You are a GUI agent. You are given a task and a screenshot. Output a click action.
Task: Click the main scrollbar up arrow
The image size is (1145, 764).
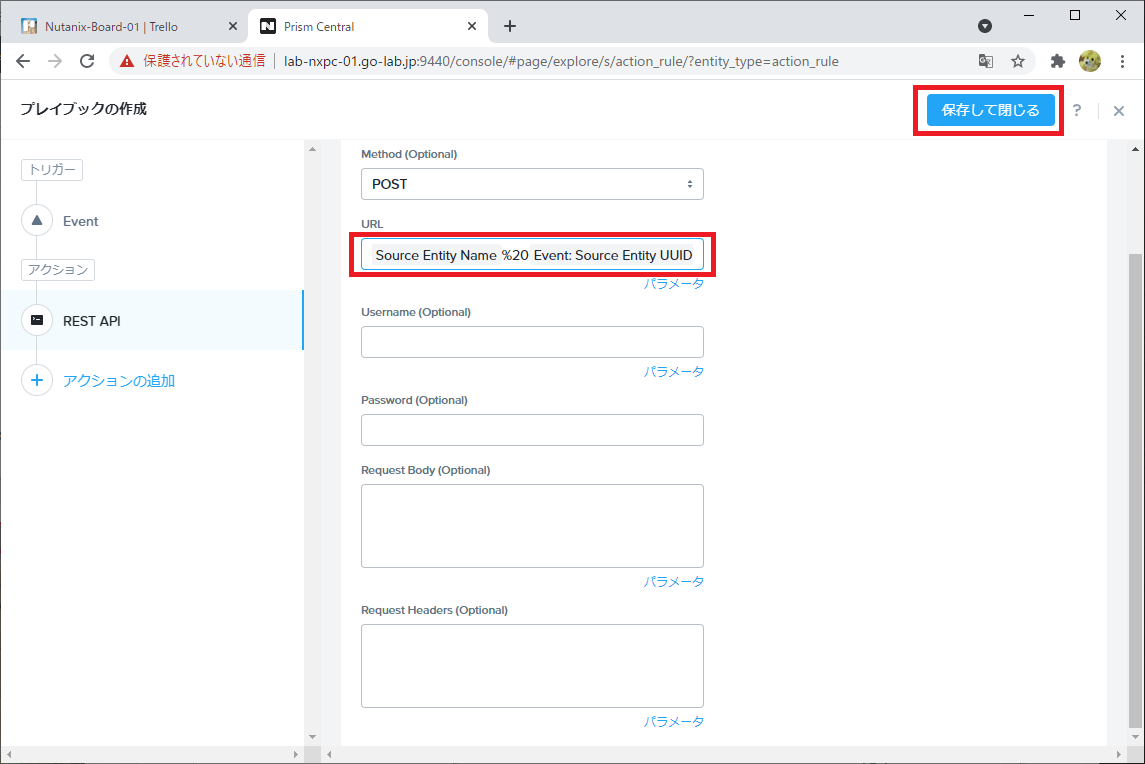1136,149
